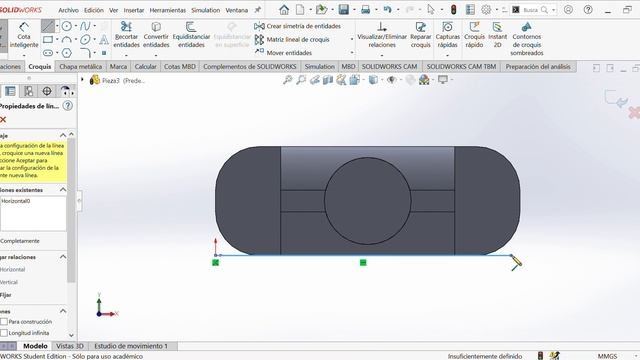Viewport: 640px width, 360px height.
Task: Open Visualizar/Eliminar relaciones
Action: (382, 35)
